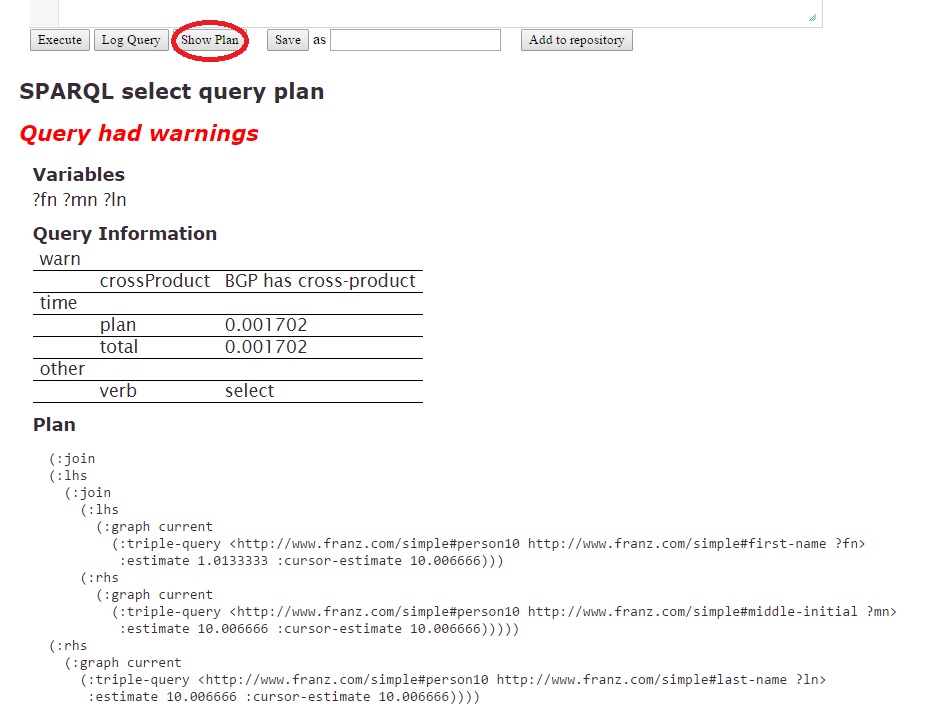Select the SPARQL select query plan heading
This screenshot has width=947, height=721.
click(x=172, y=92)
